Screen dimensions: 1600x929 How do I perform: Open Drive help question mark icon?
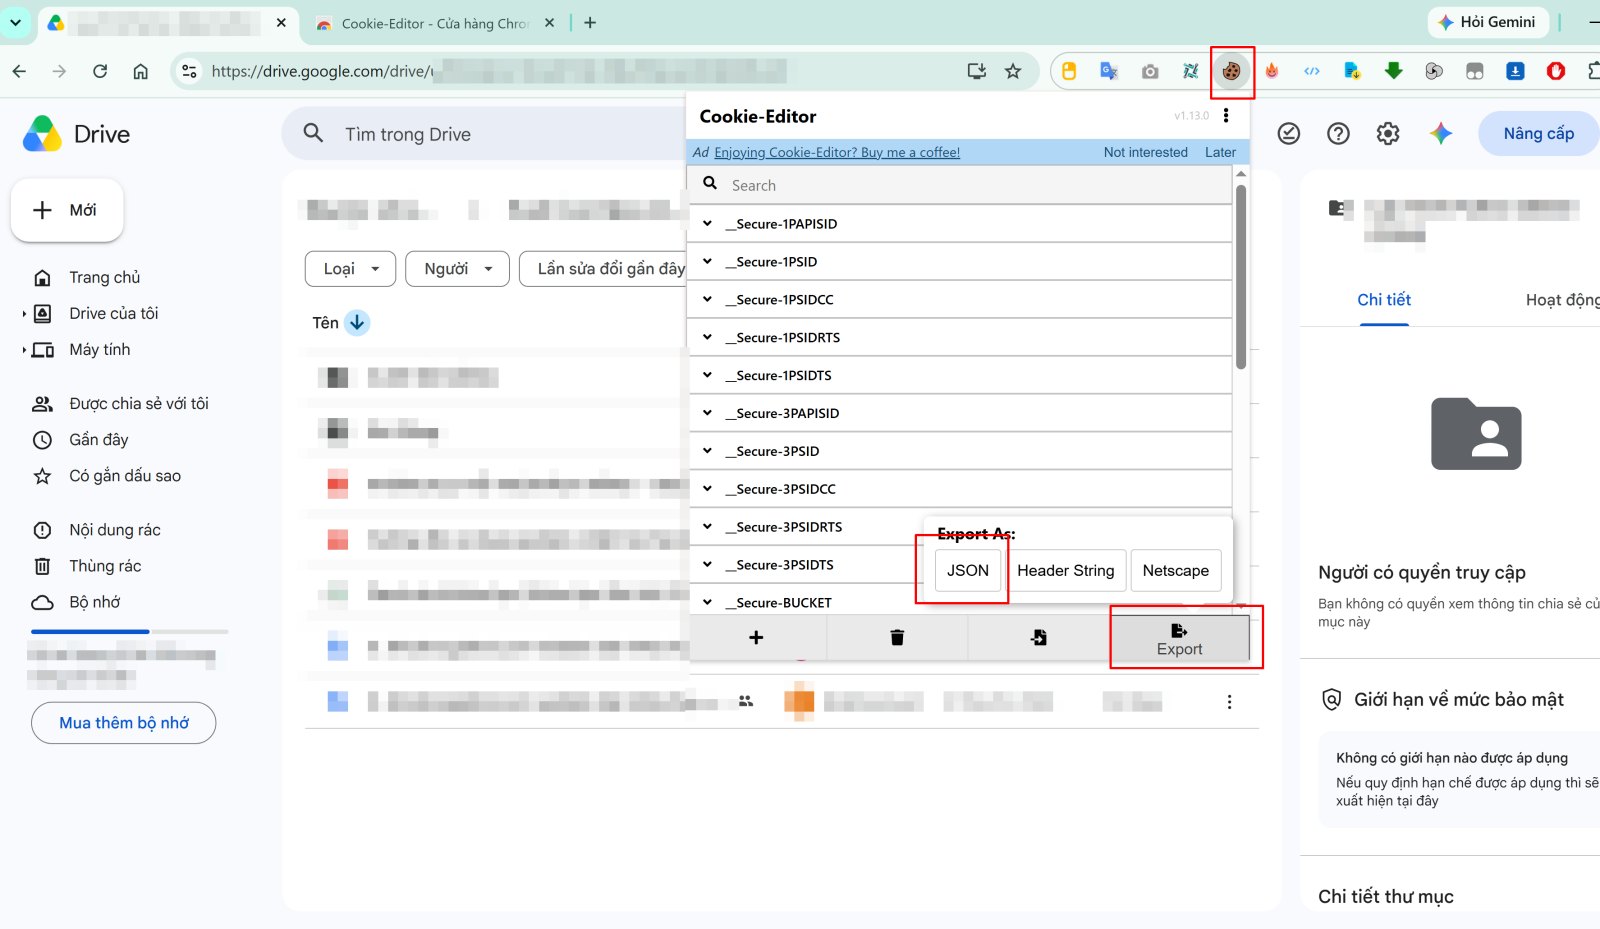point(1338,133)
